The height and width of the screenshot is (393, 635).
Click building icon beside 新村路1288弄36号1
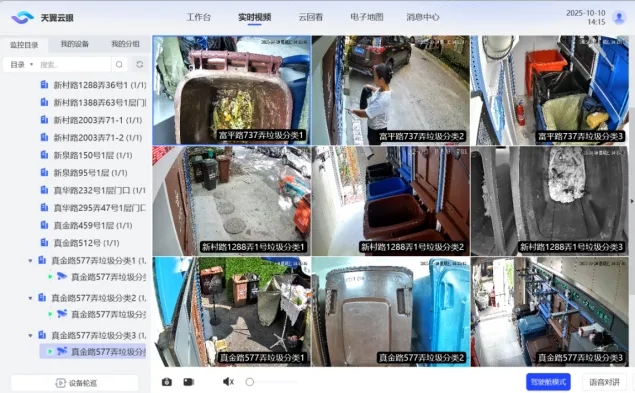point(44,85)
